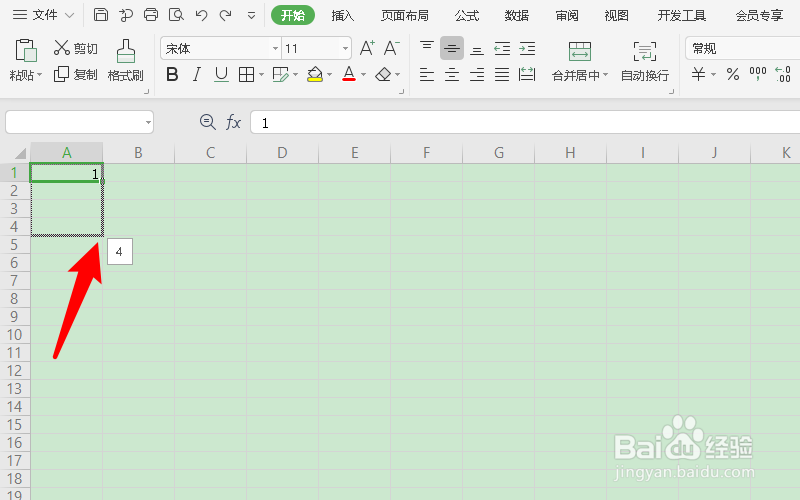
Task: Switch to the 页面布局 tab
Action: tap(405, 15)
